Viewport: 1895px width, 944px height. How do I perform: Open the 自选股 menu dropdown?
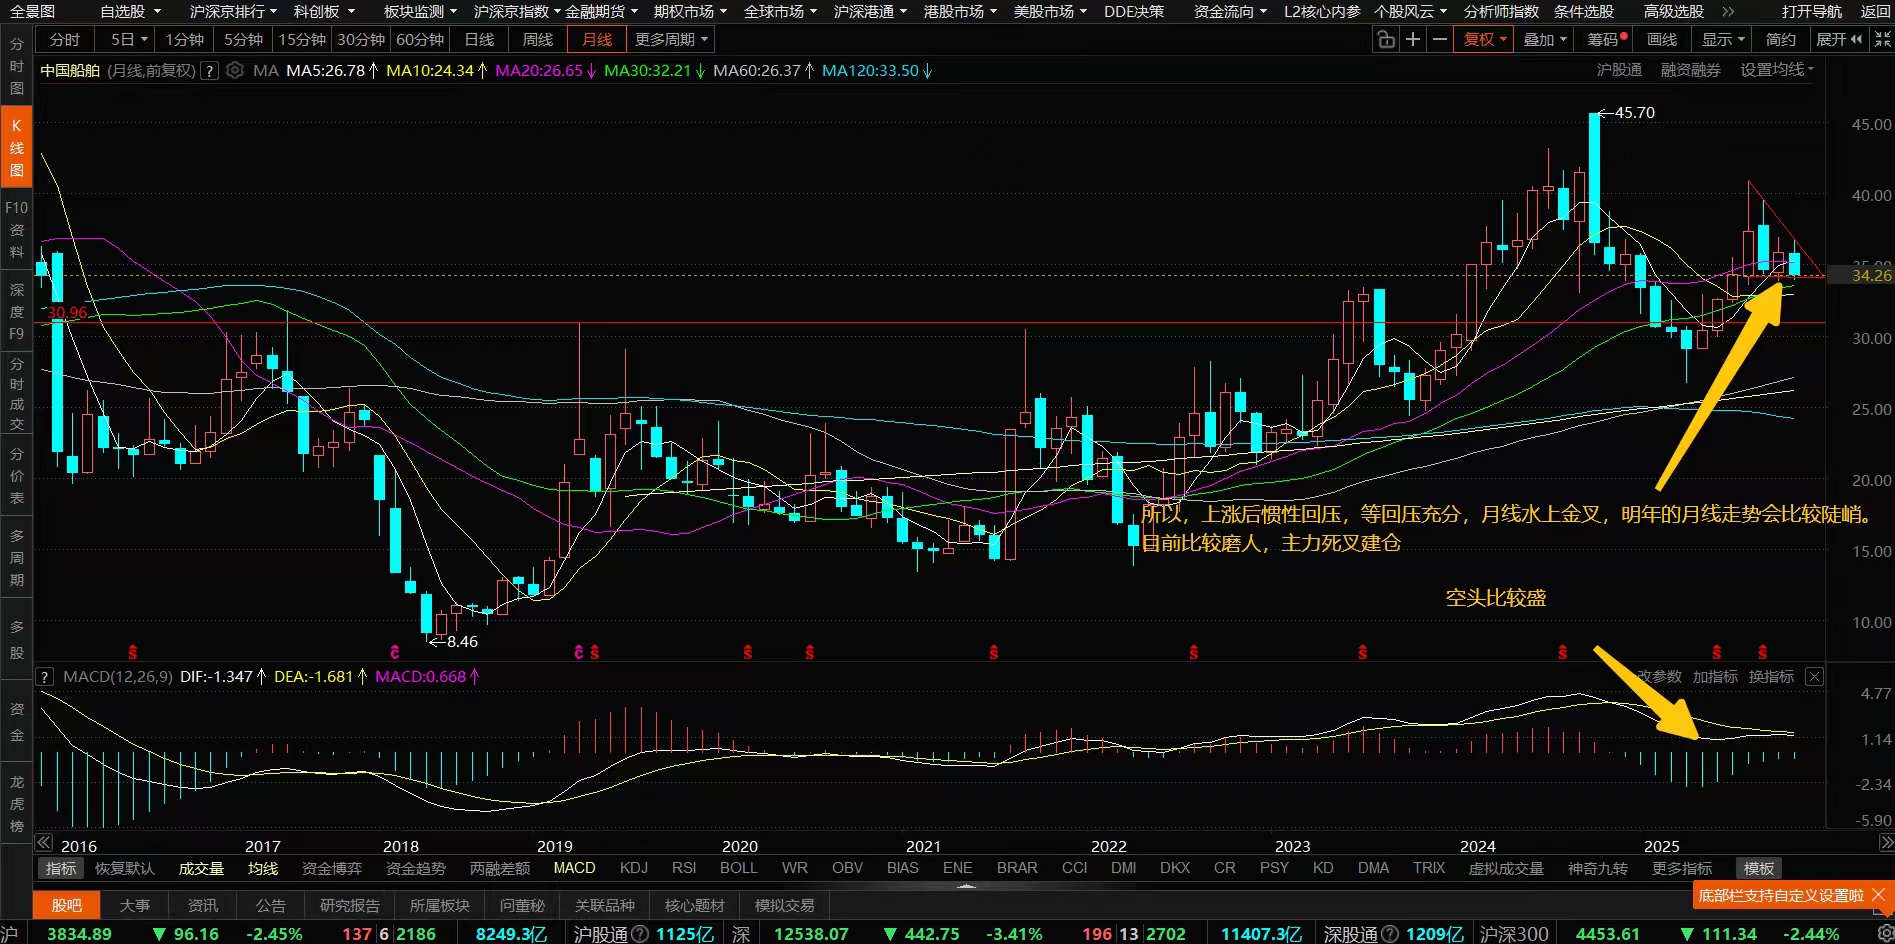[x=130, y=12]
